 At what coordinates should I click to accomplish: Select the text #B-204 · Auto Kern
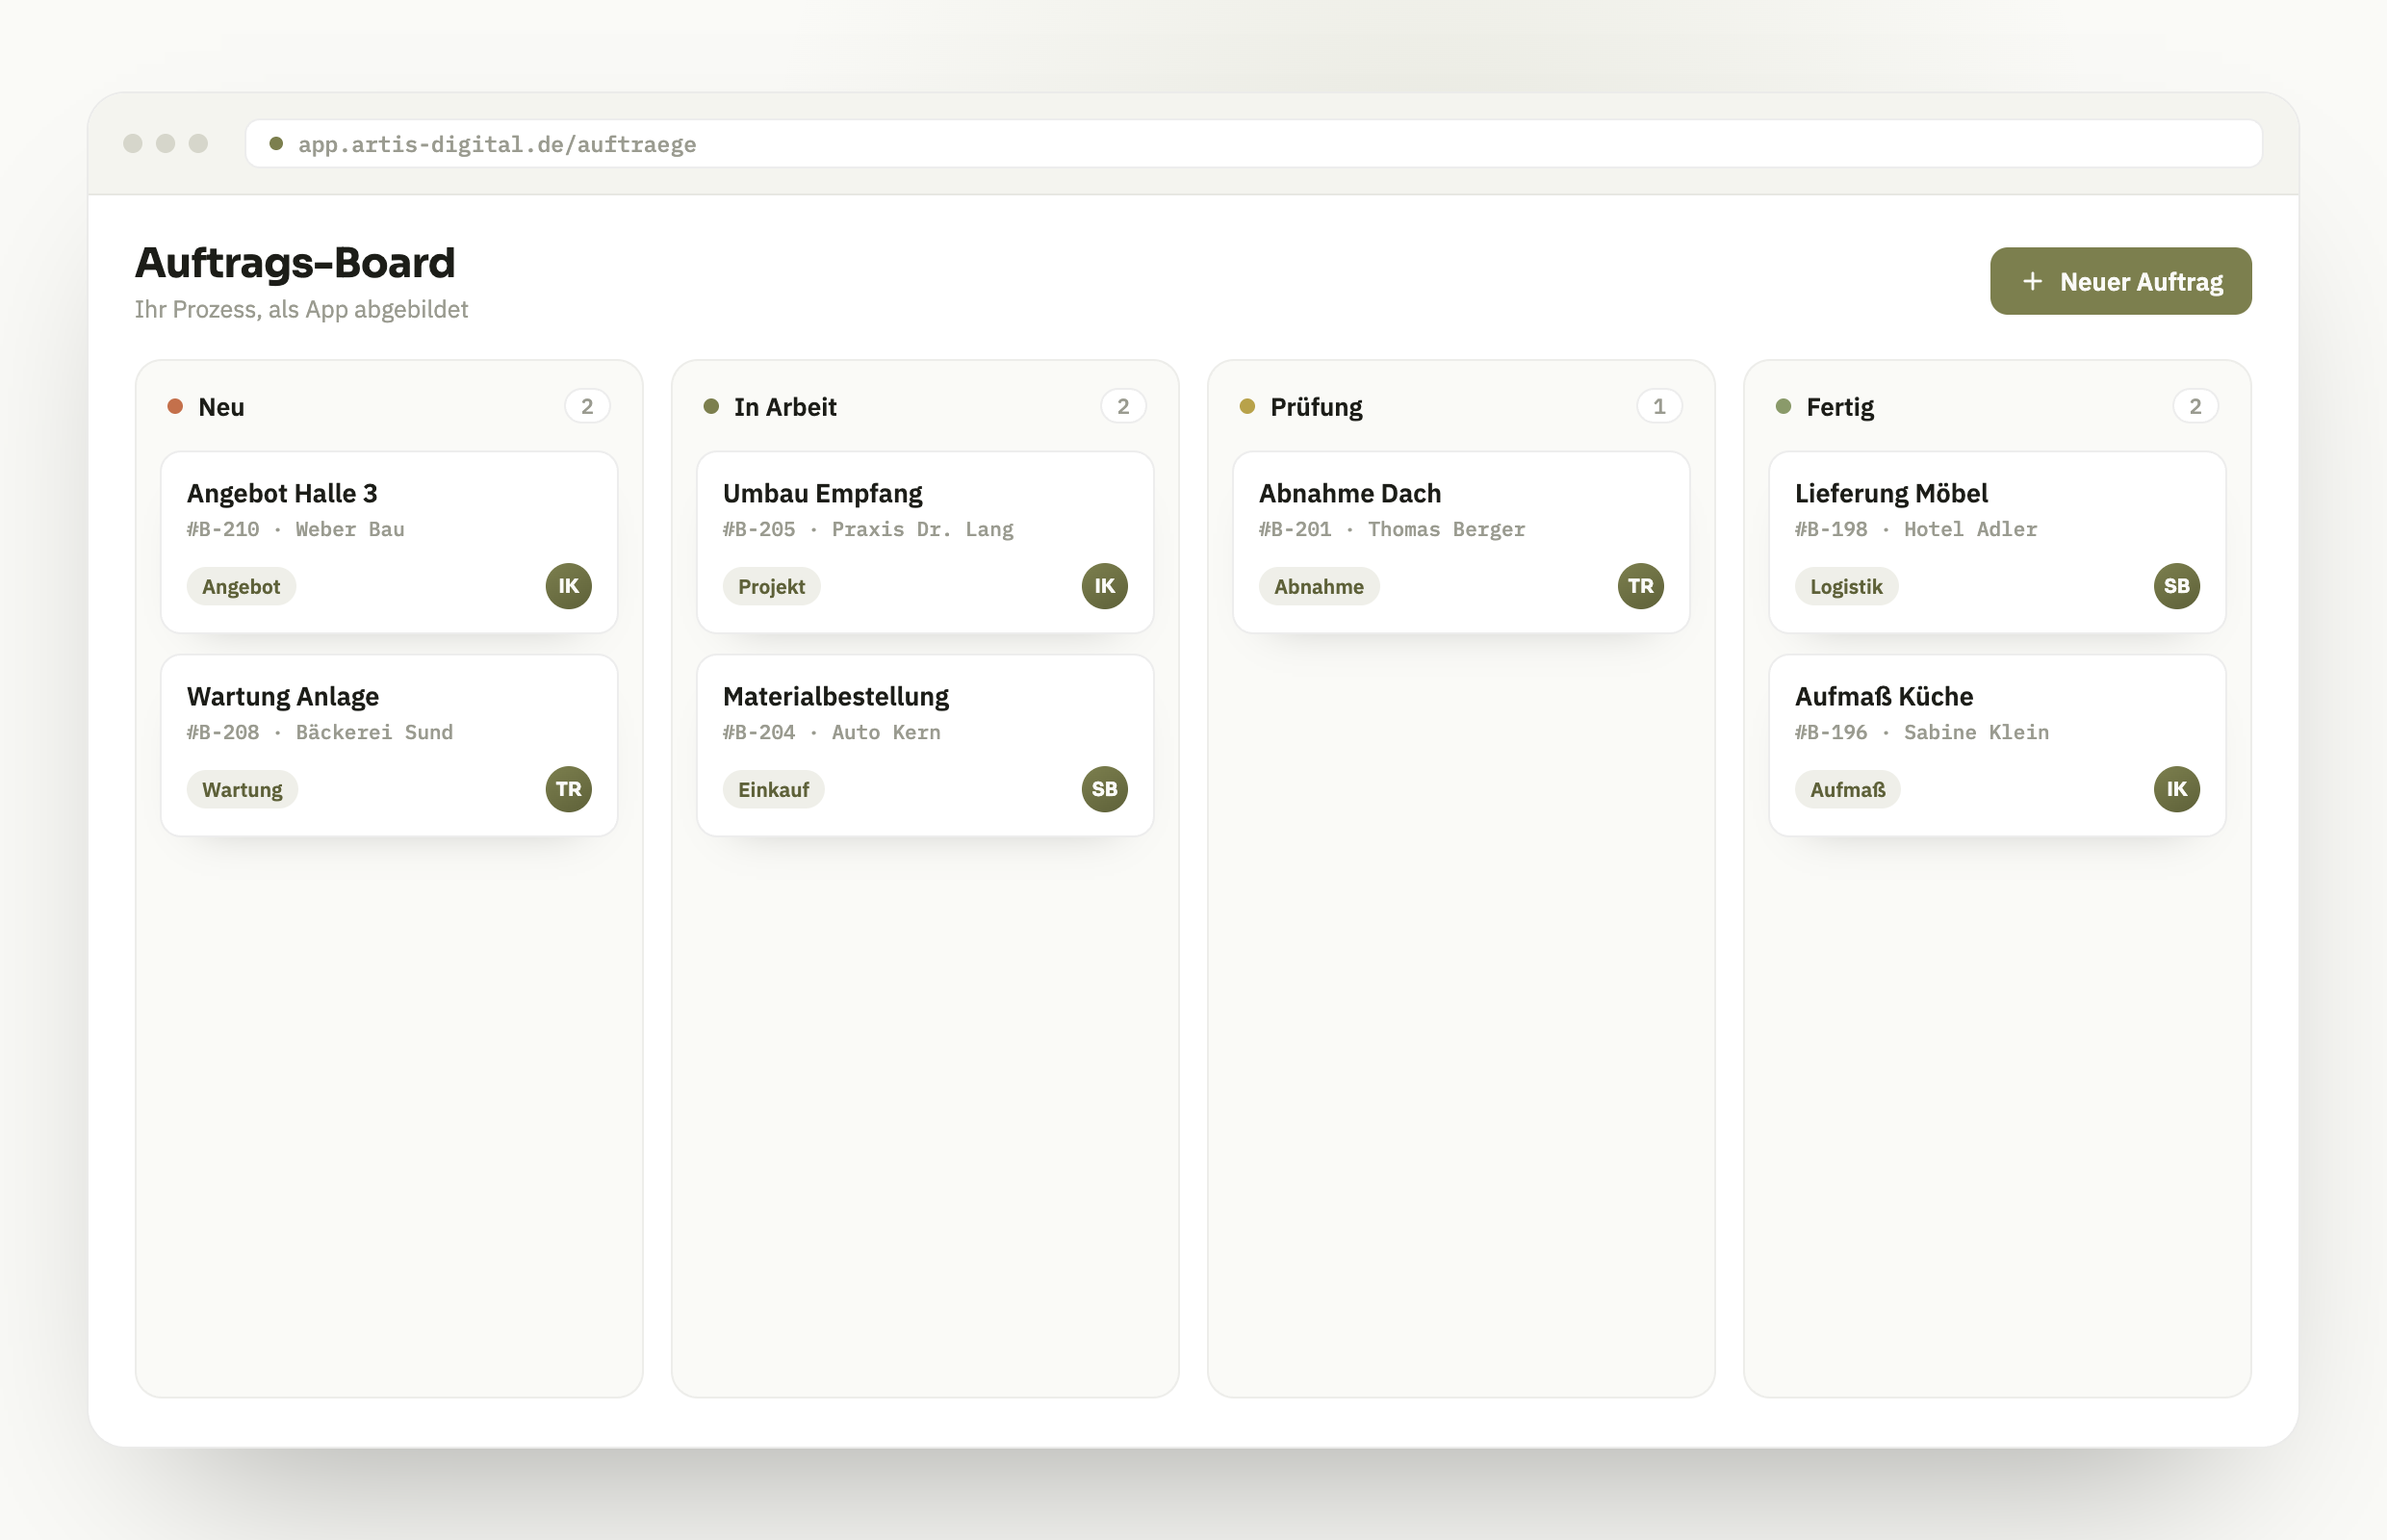[x=832, y=732]
